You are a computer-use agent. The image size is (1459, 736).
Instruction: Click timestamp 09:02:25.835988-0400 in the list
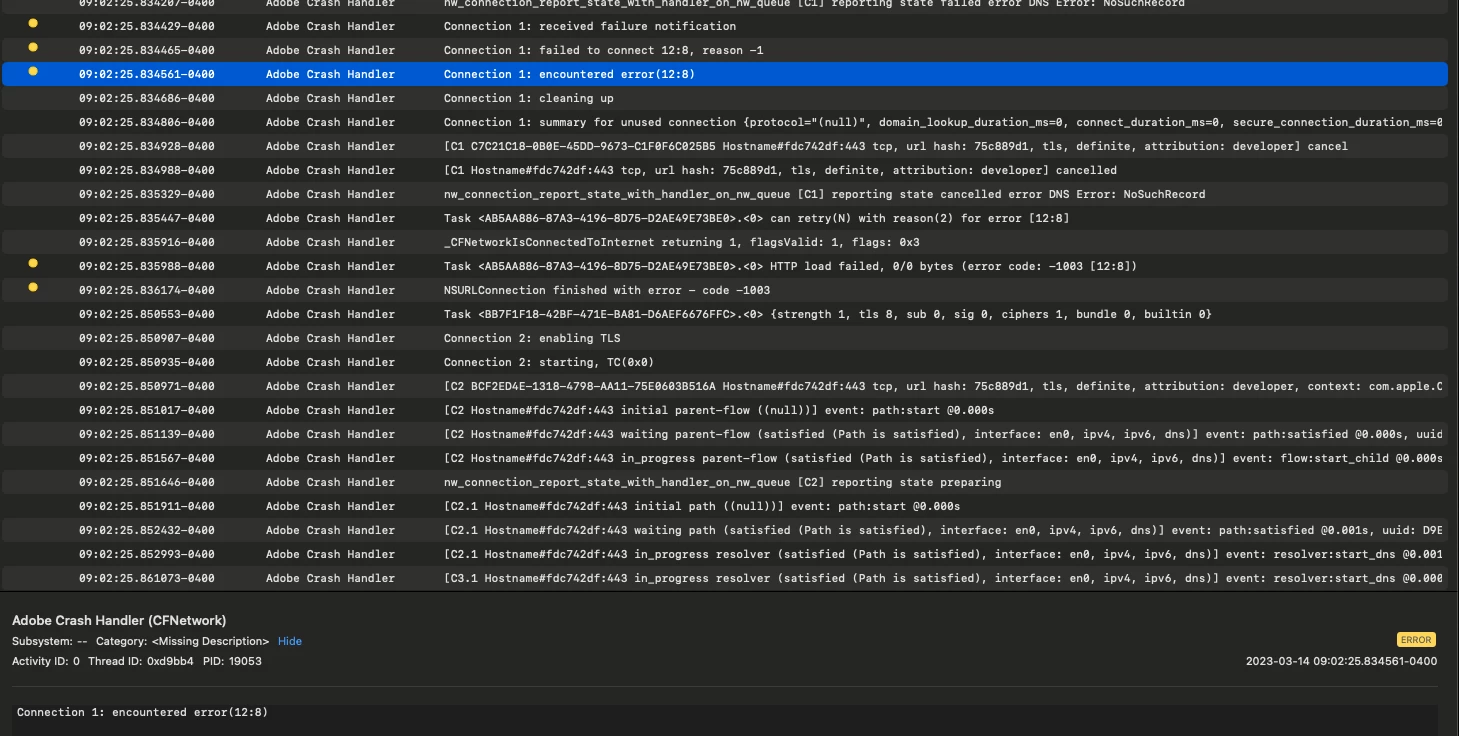(147, 266)
